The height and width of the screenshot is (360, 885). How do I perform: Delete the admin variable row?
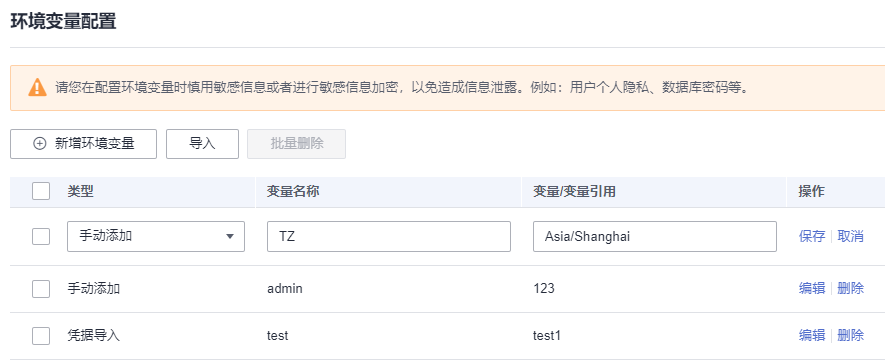tap(851, 288)
